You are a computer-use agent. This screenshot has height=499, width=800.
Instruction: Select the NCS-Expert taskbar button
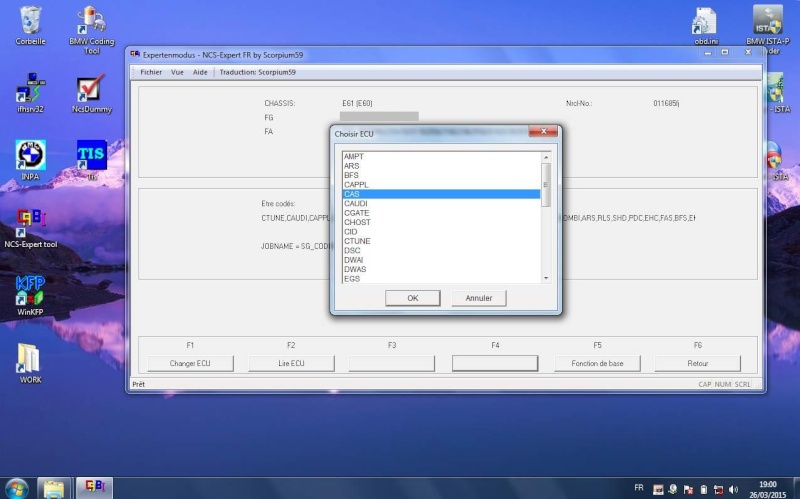coord(94,489)
